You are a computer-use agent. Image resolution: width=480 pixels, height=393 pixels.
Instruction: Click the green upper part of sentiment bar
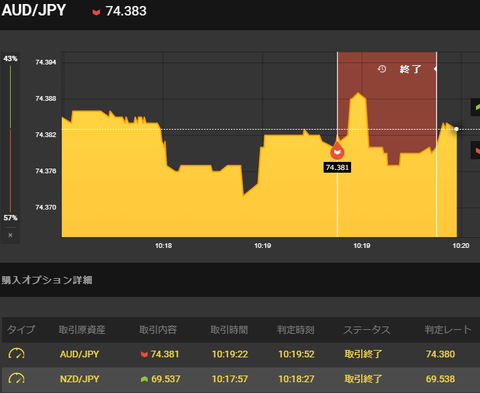(x=10, y=97)
